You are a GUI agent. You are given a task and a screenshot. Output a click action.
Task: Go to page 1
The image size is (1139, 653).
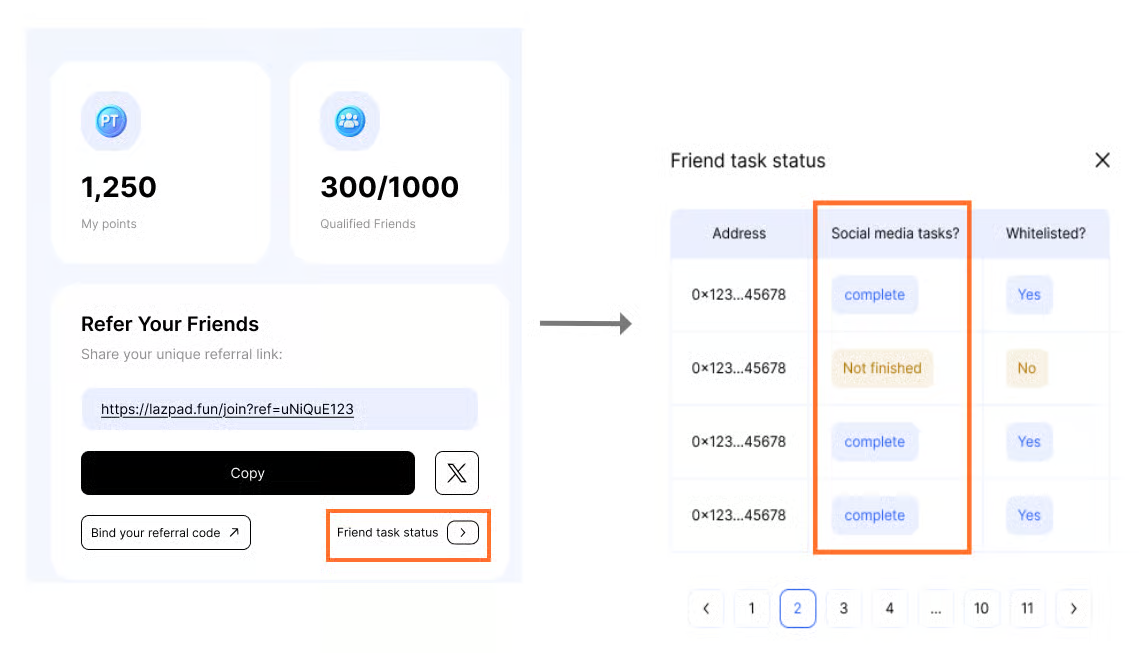752,608
